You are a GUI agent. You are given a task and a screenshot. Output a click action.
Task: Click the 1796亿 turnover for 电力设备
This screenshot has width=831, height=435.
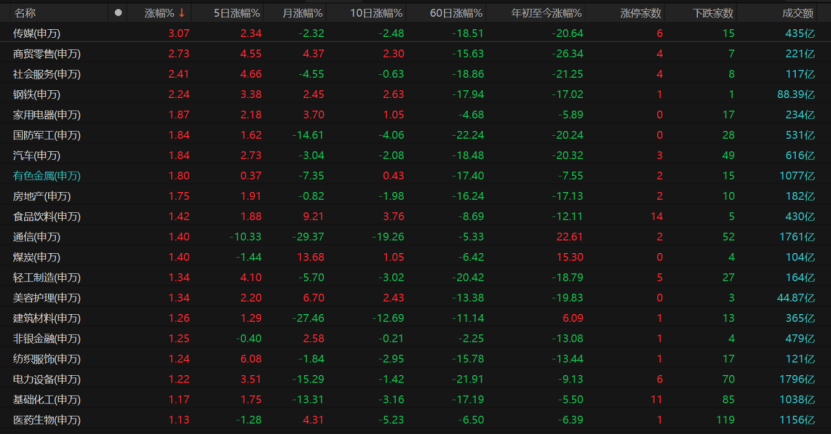point(797,379)
